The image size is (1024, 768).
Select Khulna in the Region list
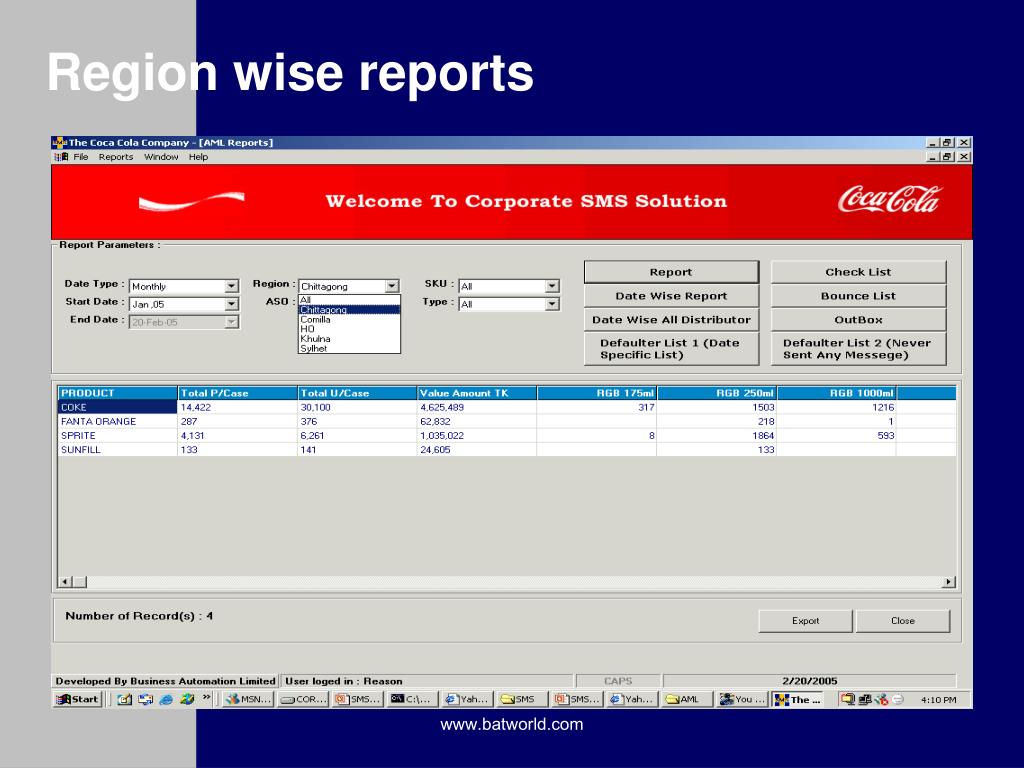tap(349, 339)
